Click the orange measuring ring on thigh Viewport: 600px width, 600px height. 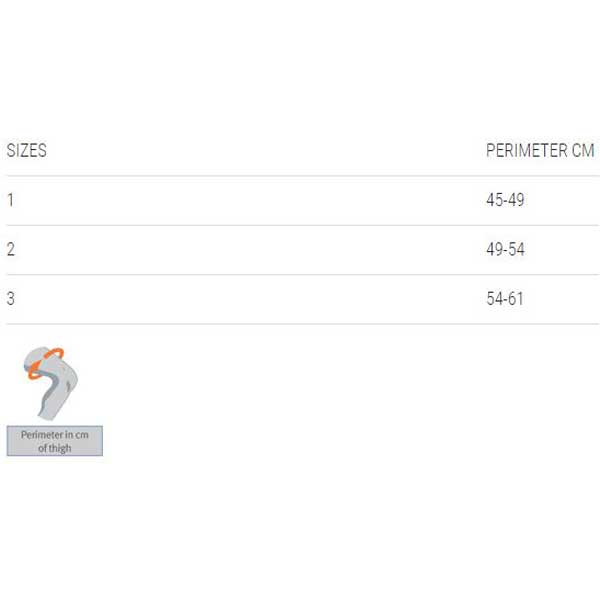click(x=45, y=363)
